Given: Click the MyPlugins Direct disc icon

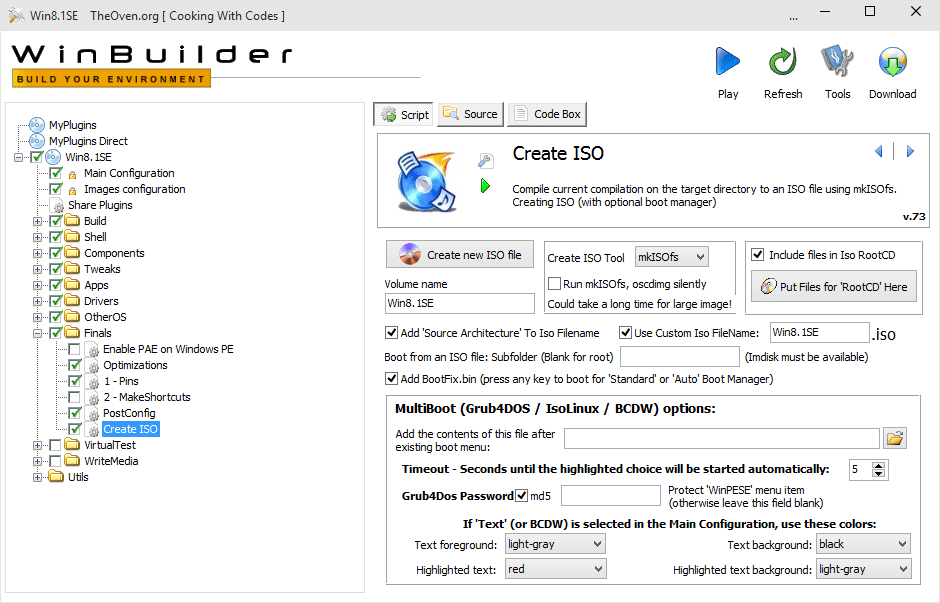Looking at the screenshot, I should coord(37,141).
